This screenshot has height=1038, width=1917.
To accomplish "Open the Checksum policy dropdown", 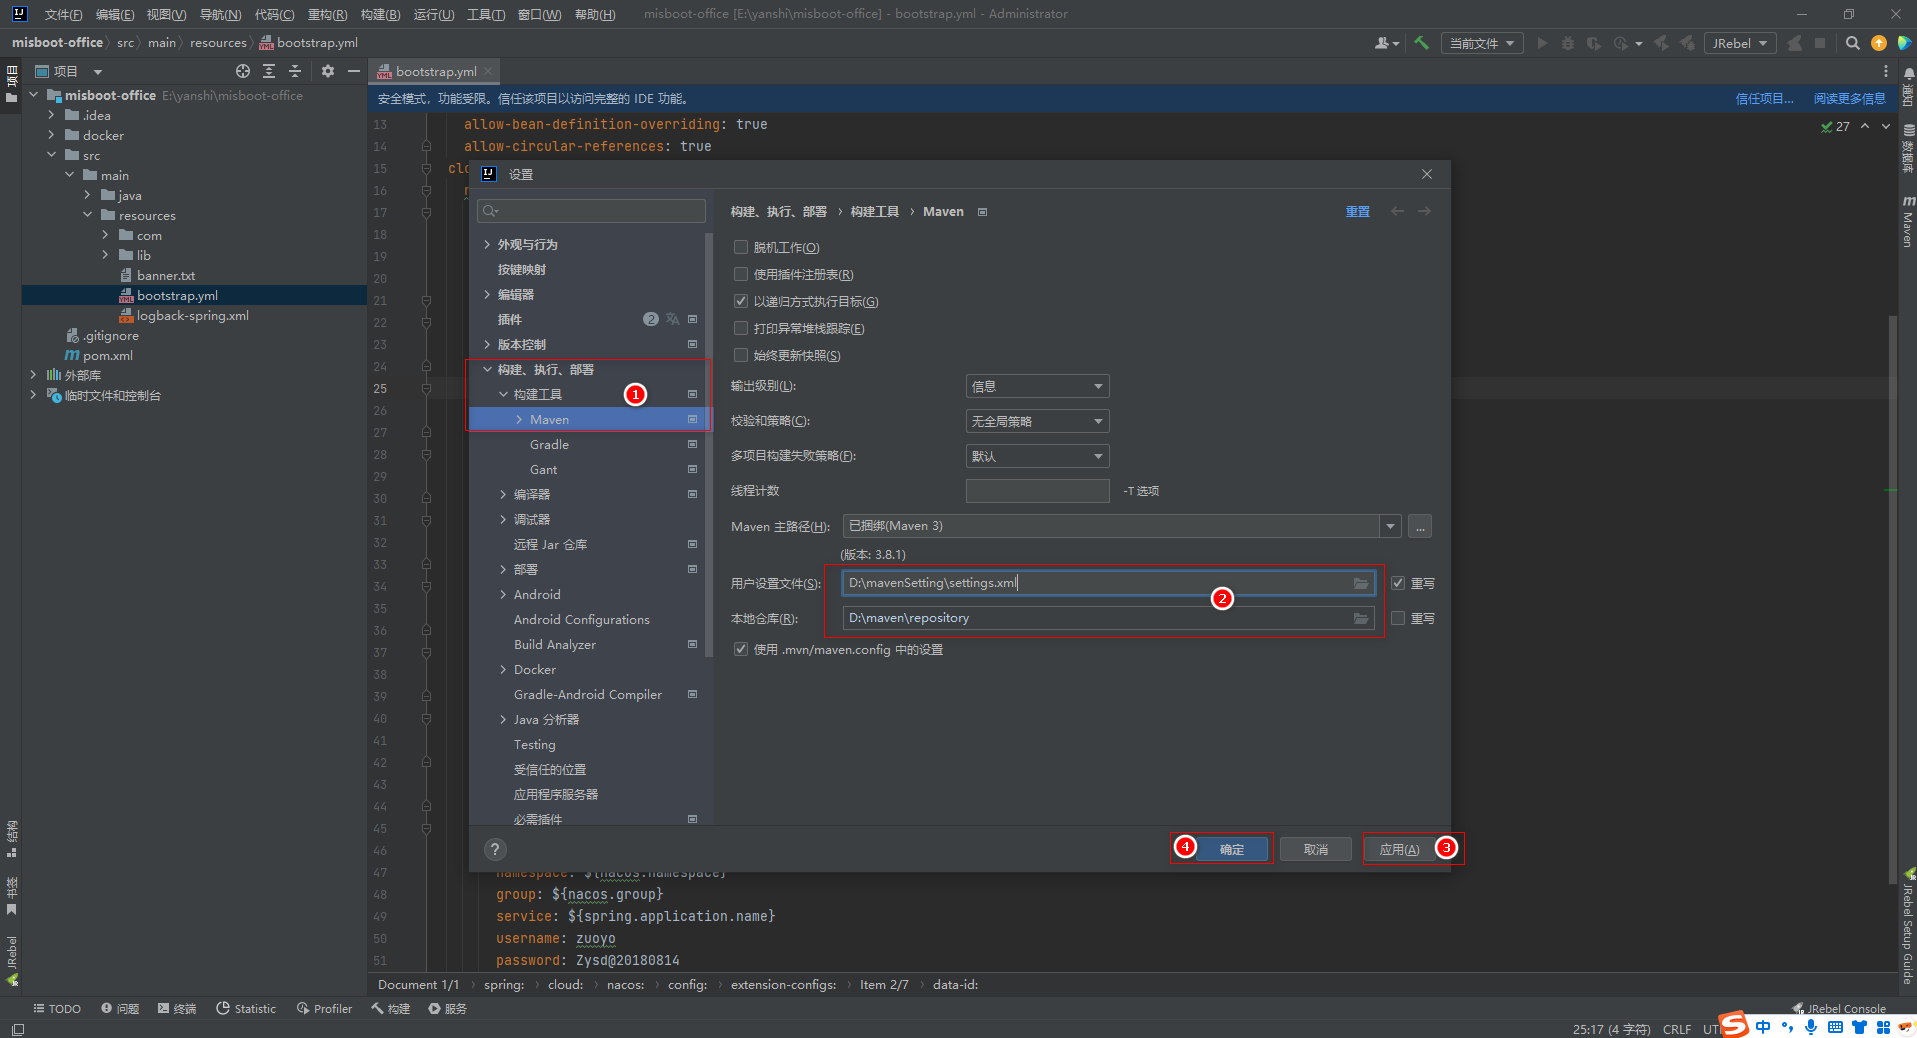I will pos(1037,421).
